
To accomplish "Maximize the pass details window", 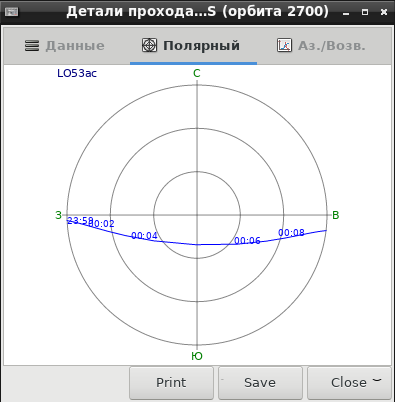I will 365,12.
